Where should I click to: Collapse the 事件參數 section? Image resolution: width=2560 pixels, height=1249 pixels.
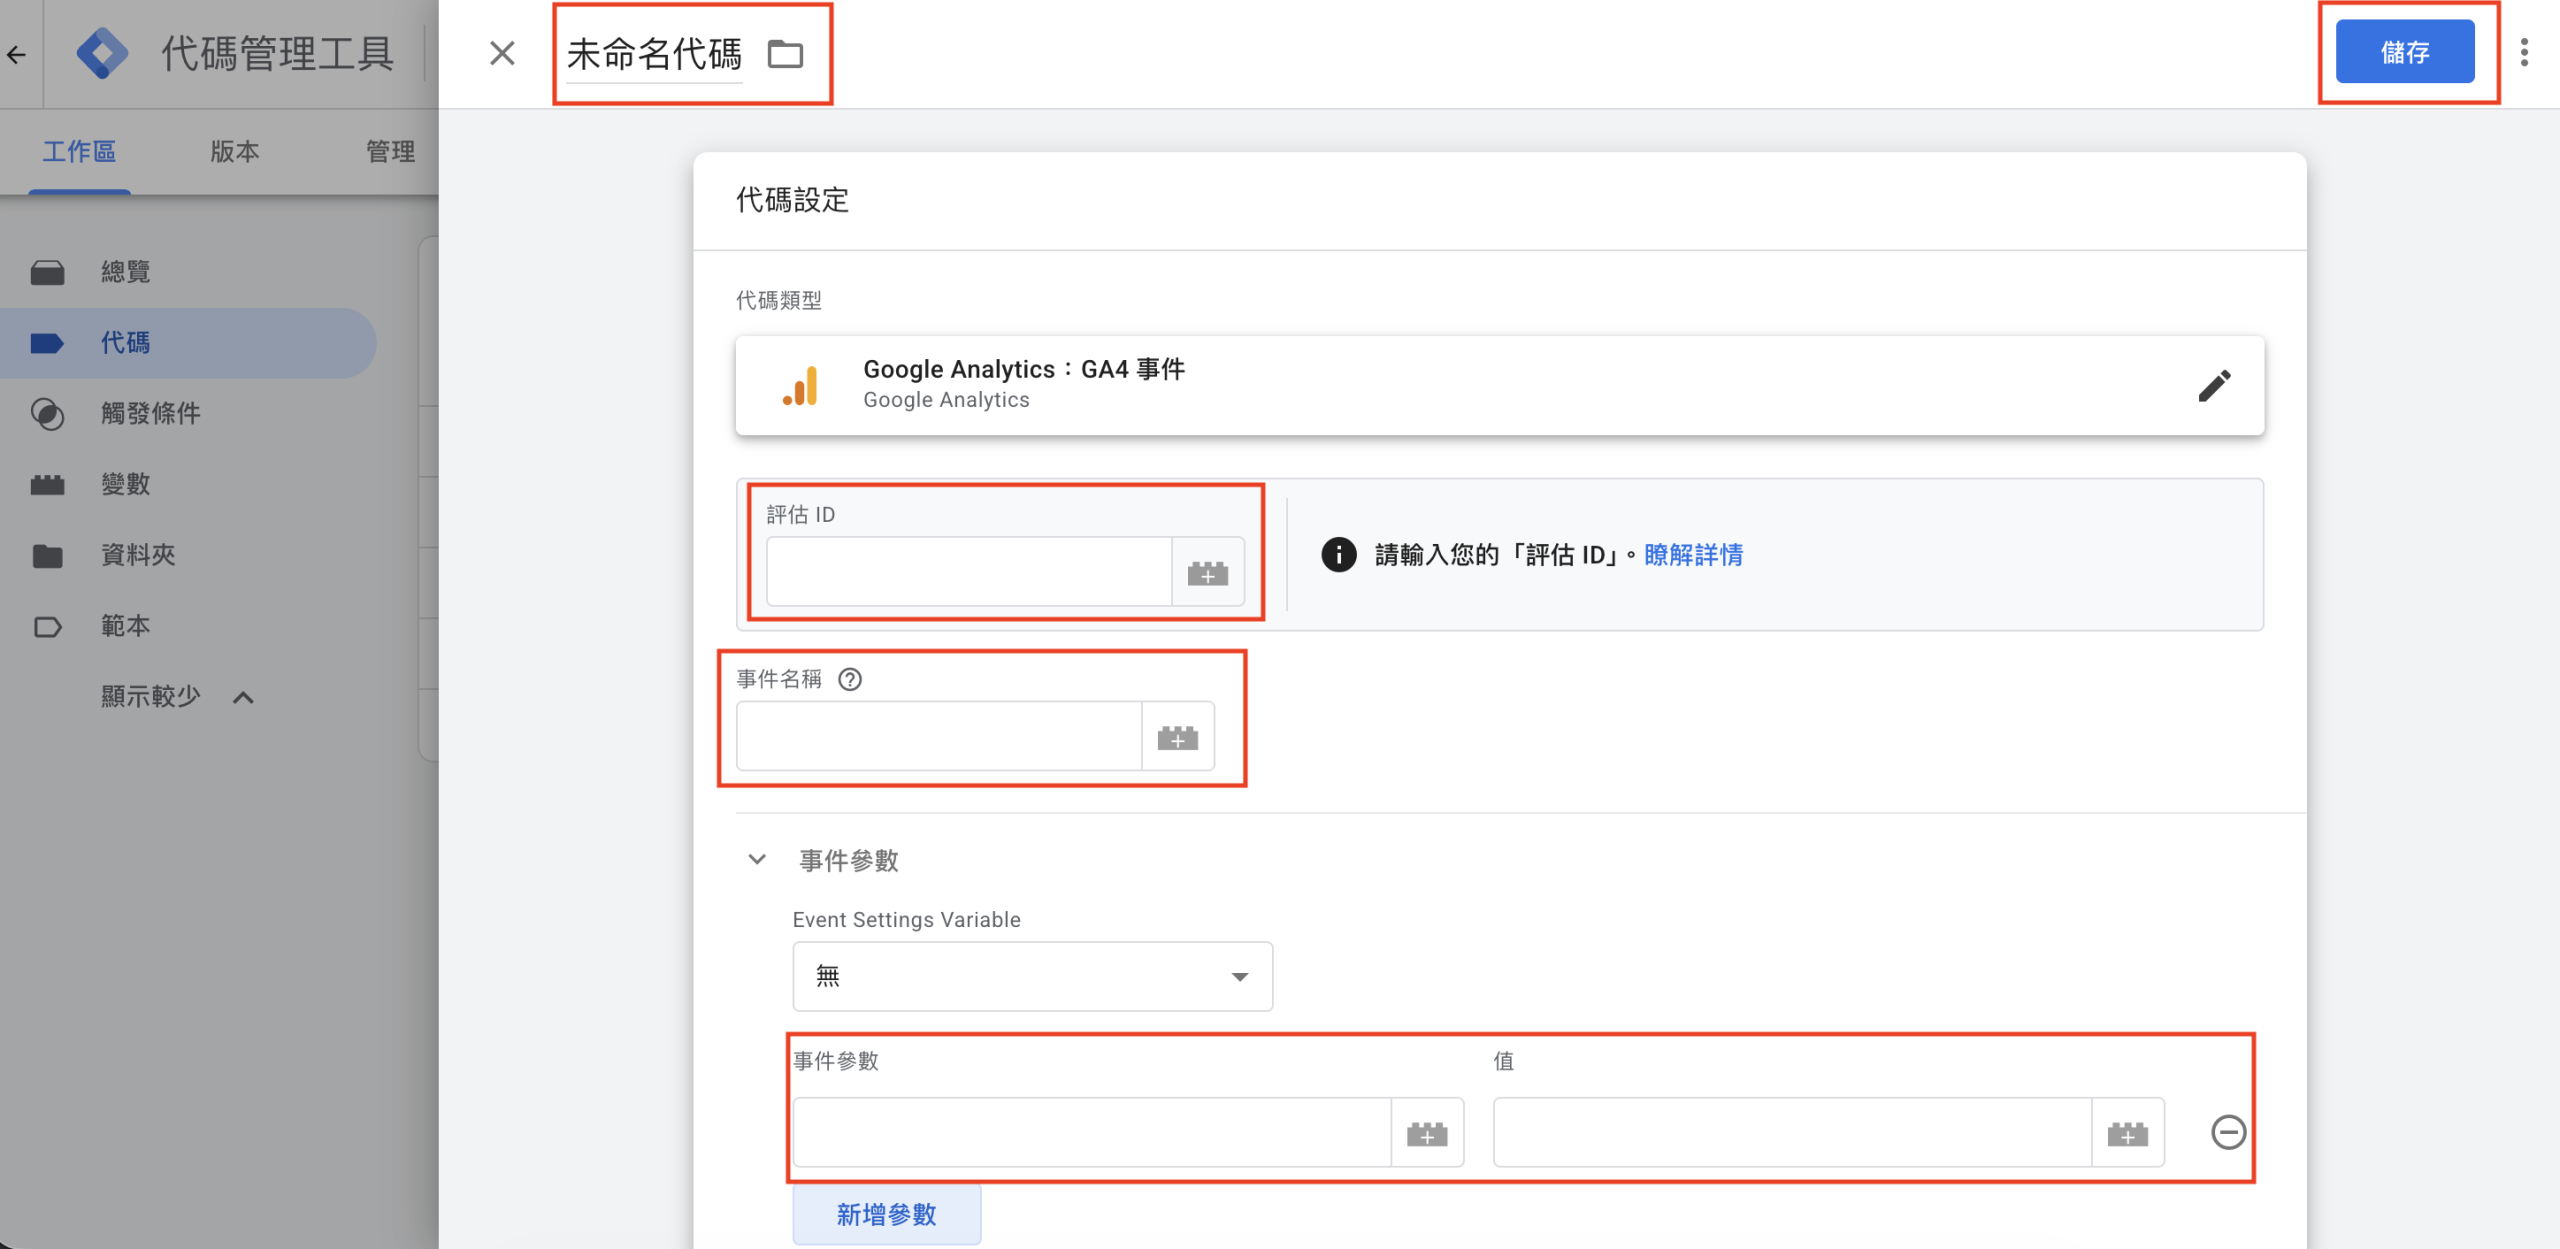coord(757,860)
